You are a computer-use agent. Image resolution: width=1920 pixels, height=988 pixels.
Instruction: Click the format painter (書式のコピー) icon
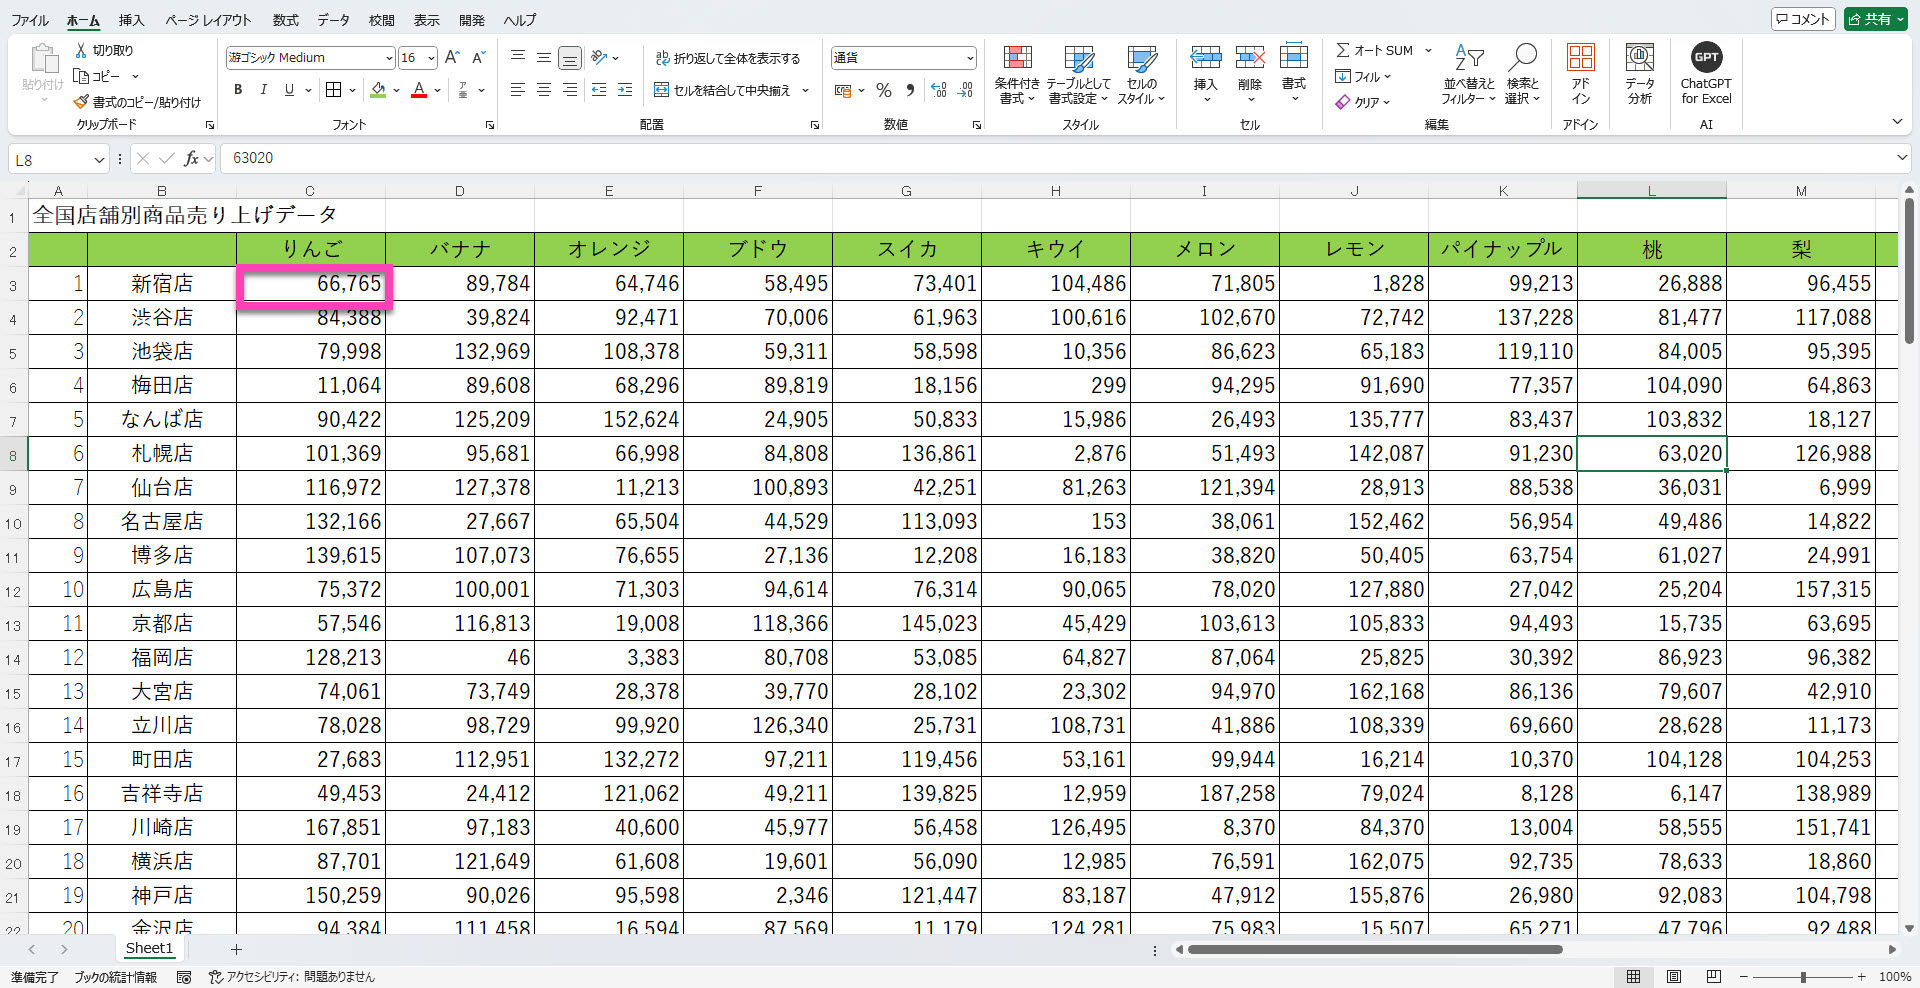click(82, 102)
